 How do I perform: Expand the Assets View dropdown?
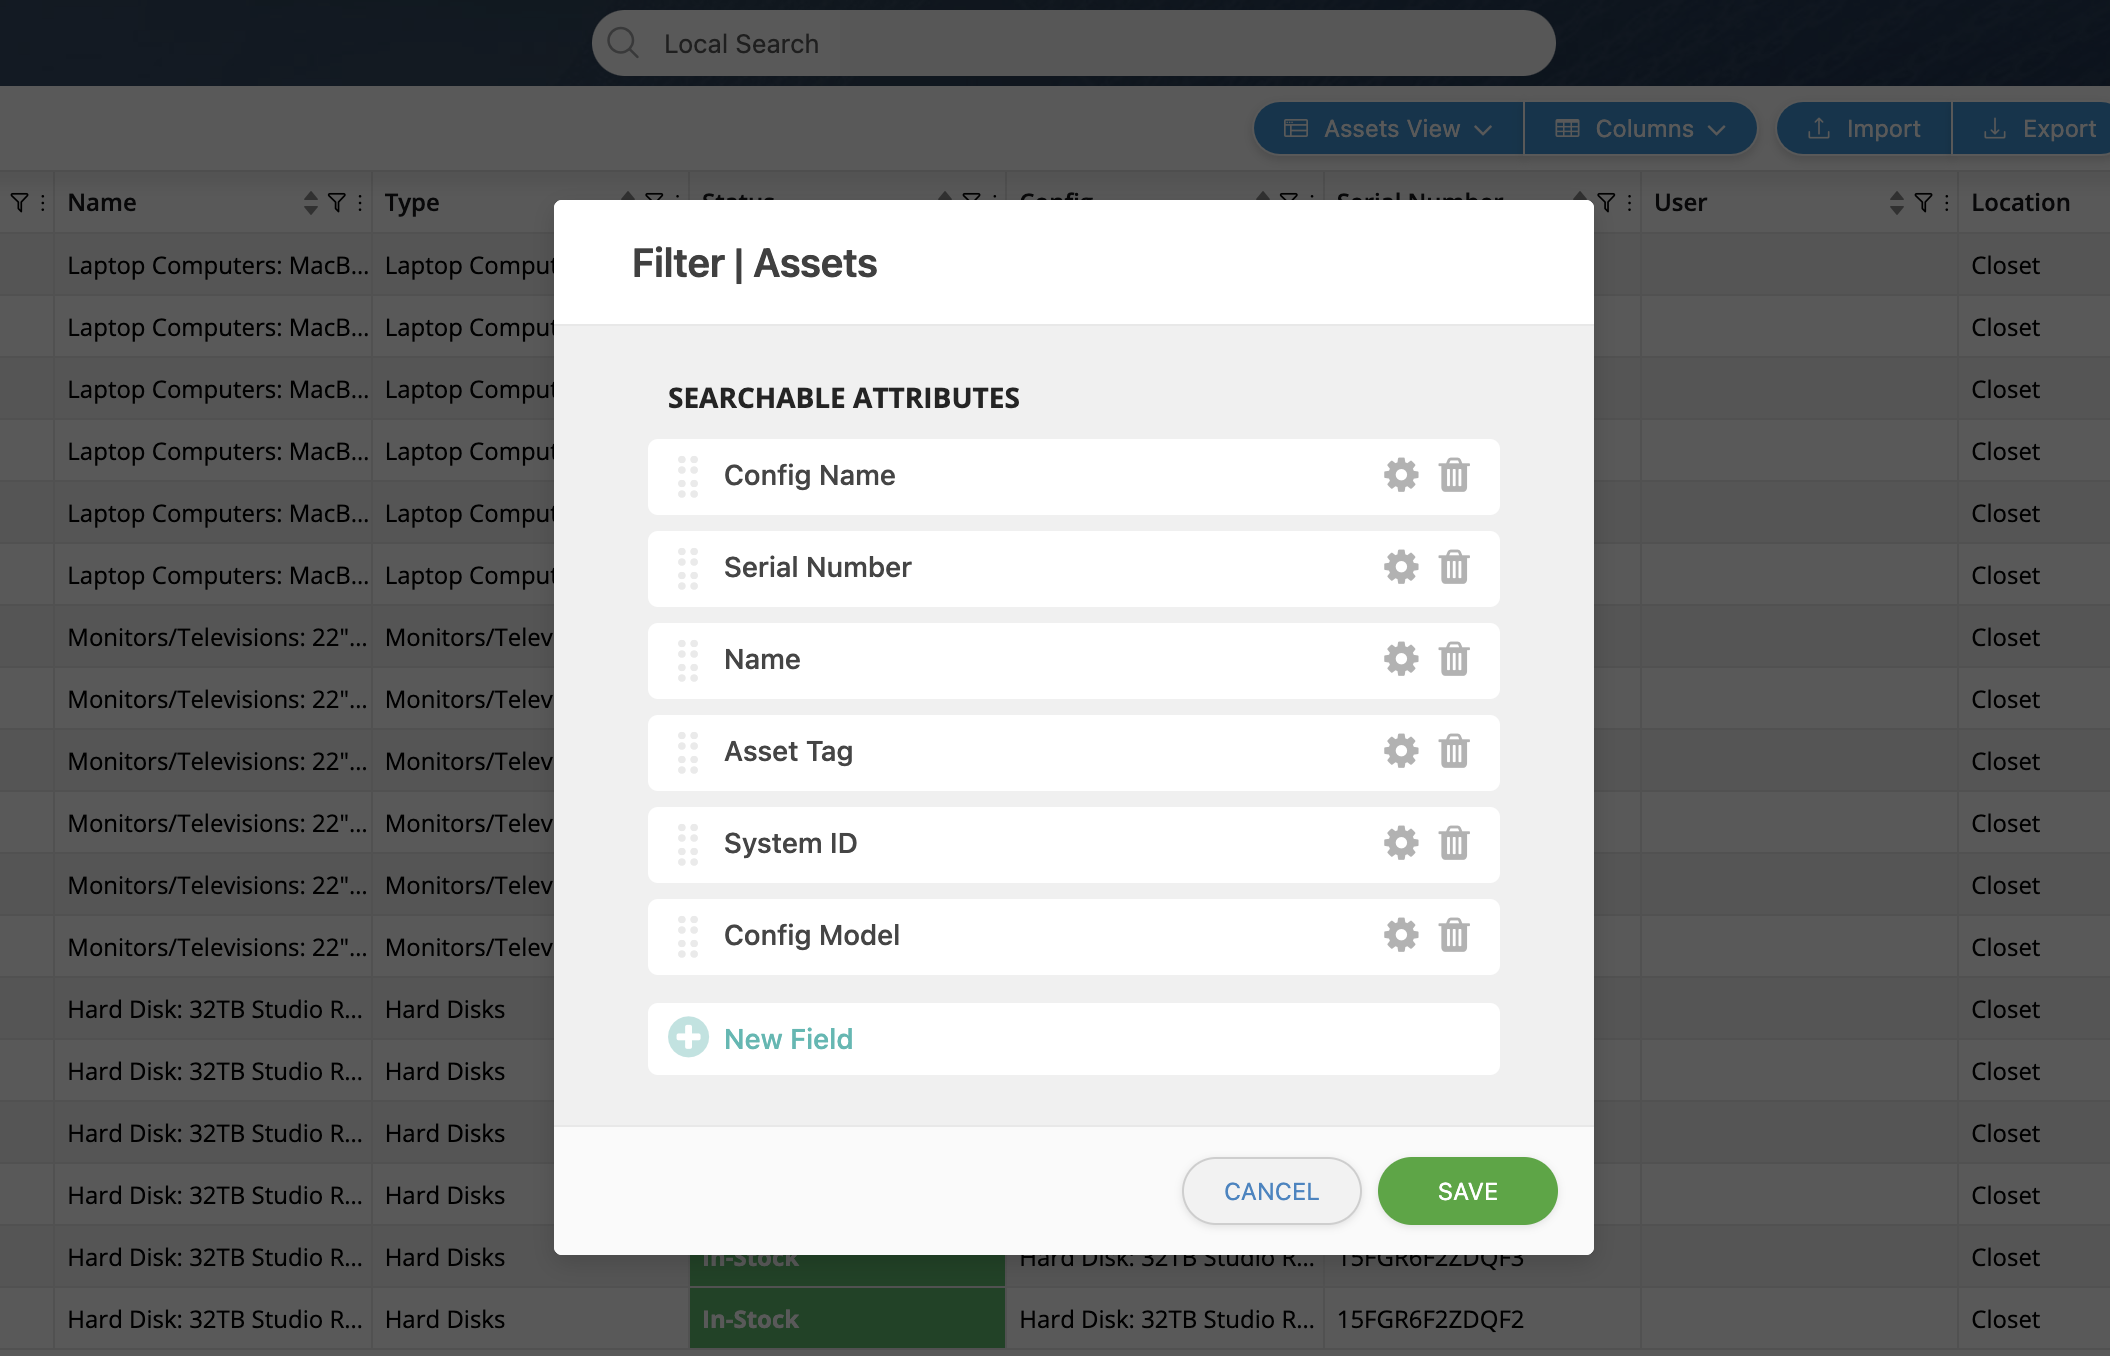pos(1388,129)
